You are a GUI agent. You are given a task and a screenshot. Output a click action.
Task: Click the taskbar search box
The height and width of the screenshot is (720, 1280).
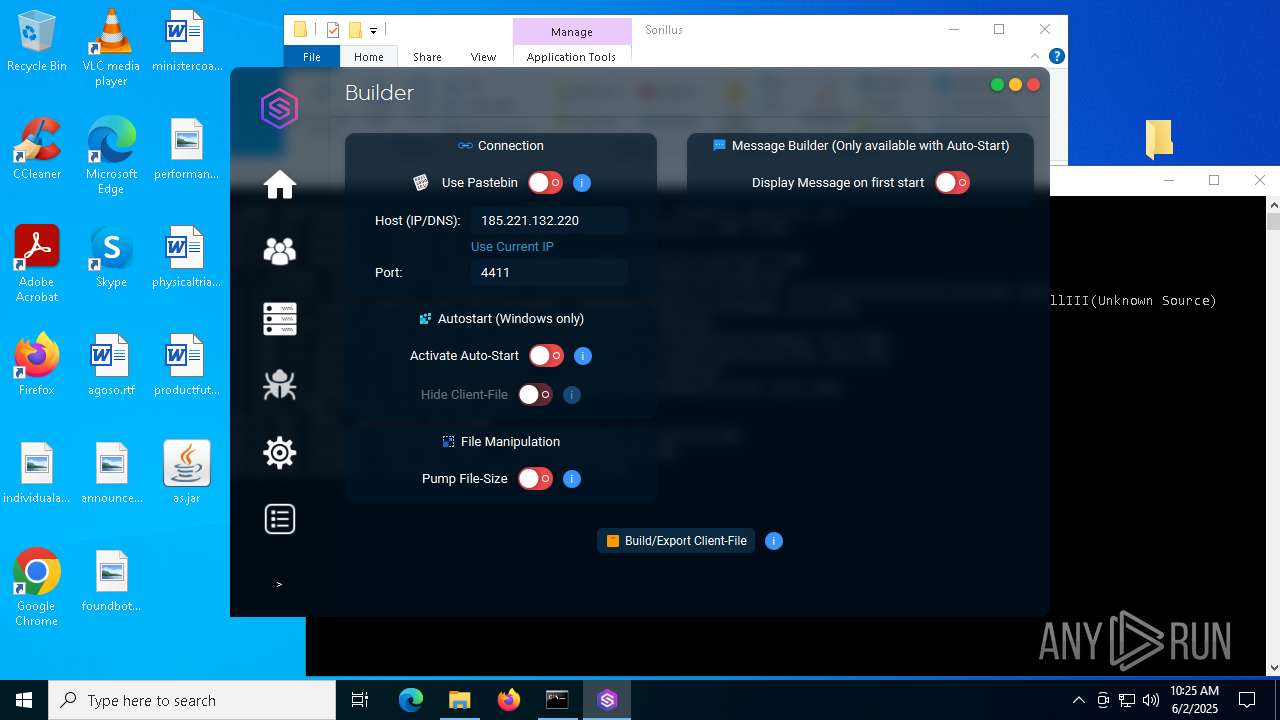click(x=192, y=700)
